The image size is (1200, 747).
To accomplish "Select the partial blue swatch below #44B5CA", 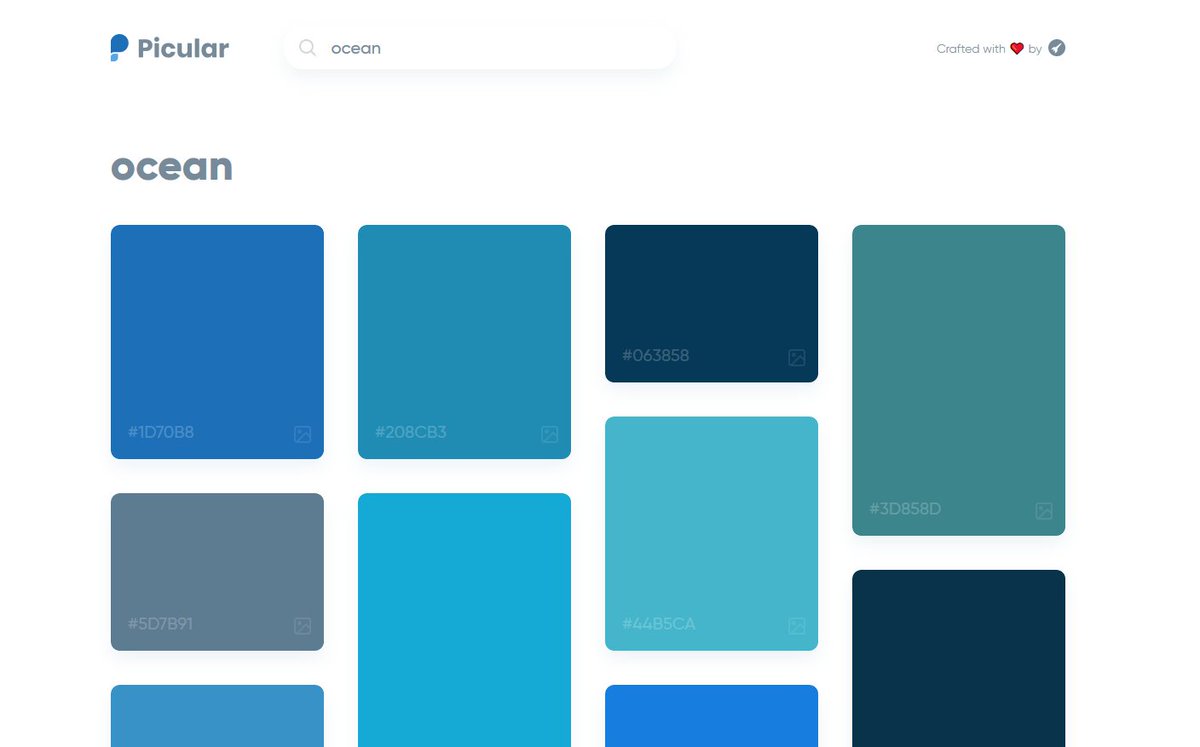I will [x=711, y=716].
